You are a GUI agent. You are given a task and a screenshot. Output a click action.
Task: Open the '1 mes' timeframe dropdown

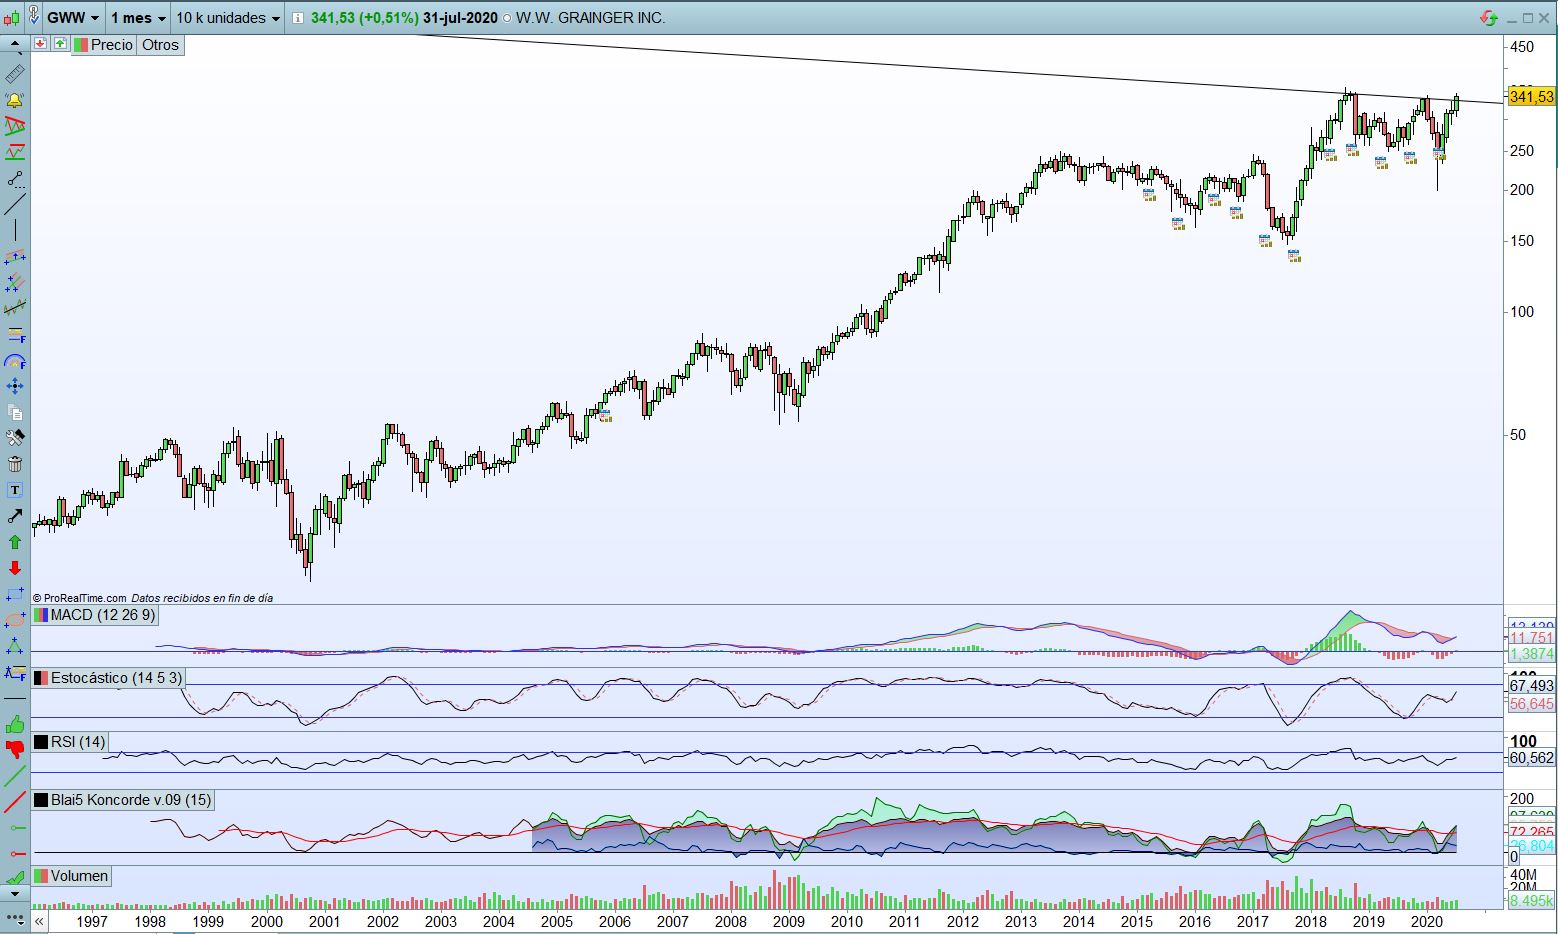[138, 18]
